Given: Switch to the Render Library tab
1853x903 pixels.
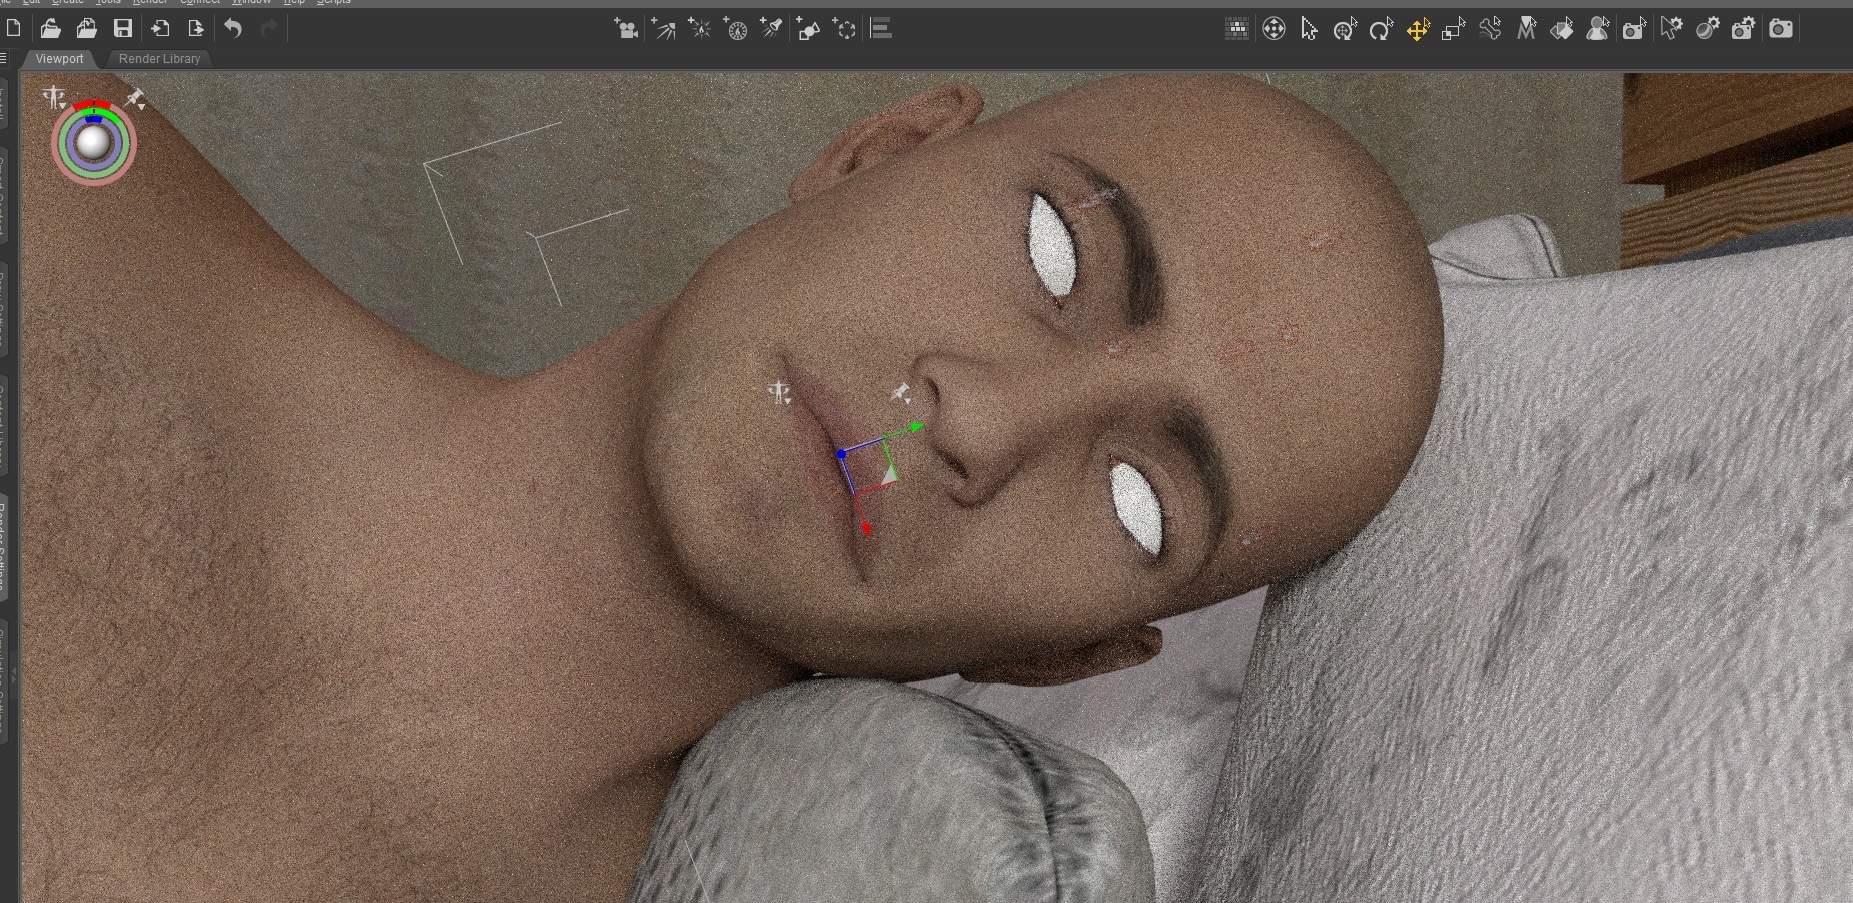Looking at the screenshot, I should [159, 59].
